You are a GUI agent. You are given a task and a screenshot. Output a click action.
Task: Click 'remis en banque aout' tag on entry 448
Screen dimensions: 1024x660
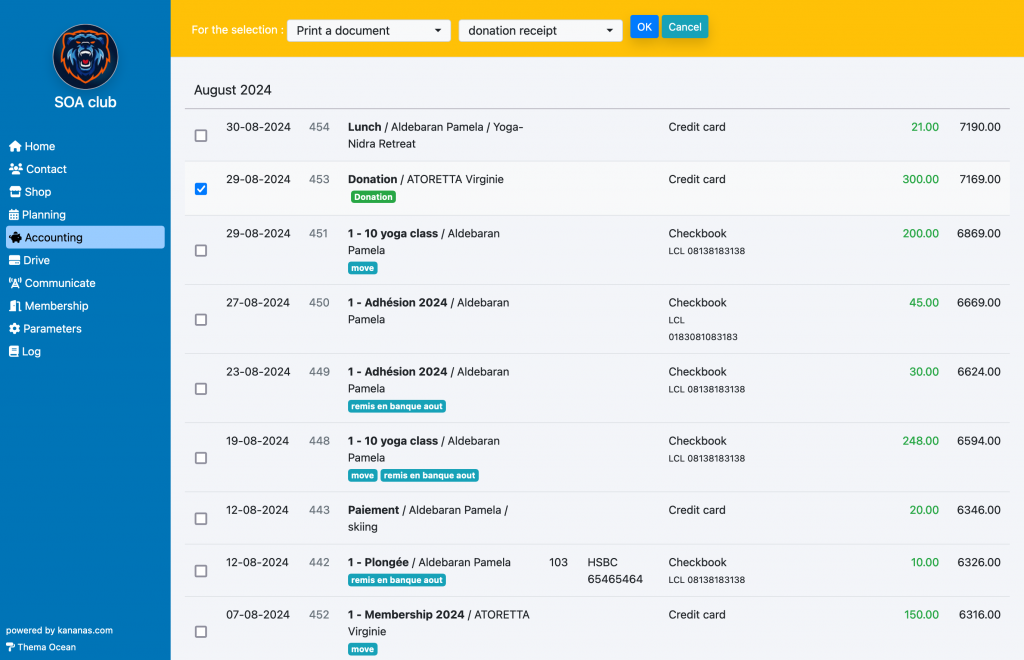click(x=430, y=476)
